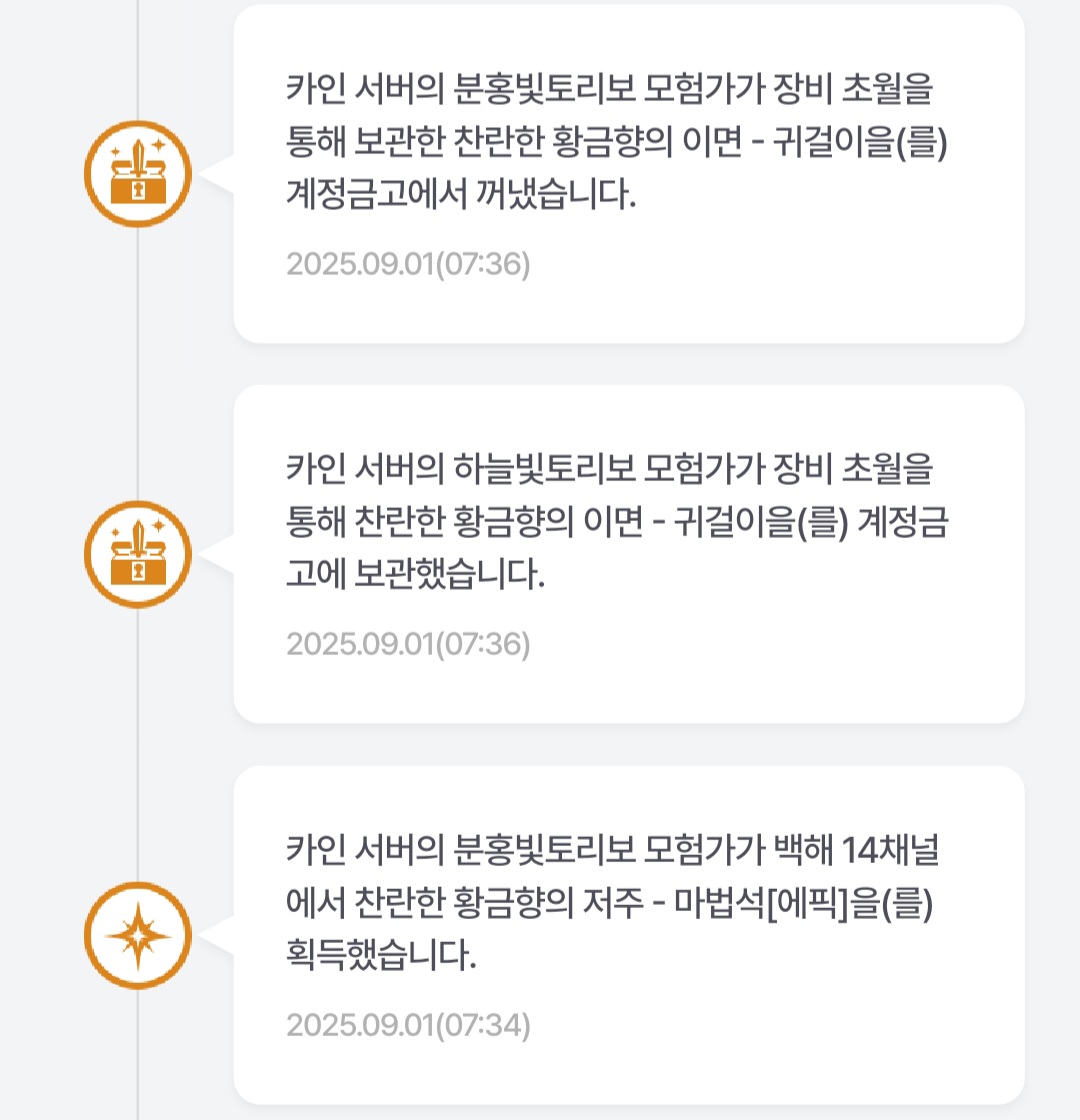Screen dimensions: 1080x1120
Task: Click the speech-bubble pointer of the 마법석 card
Action: 216,935
